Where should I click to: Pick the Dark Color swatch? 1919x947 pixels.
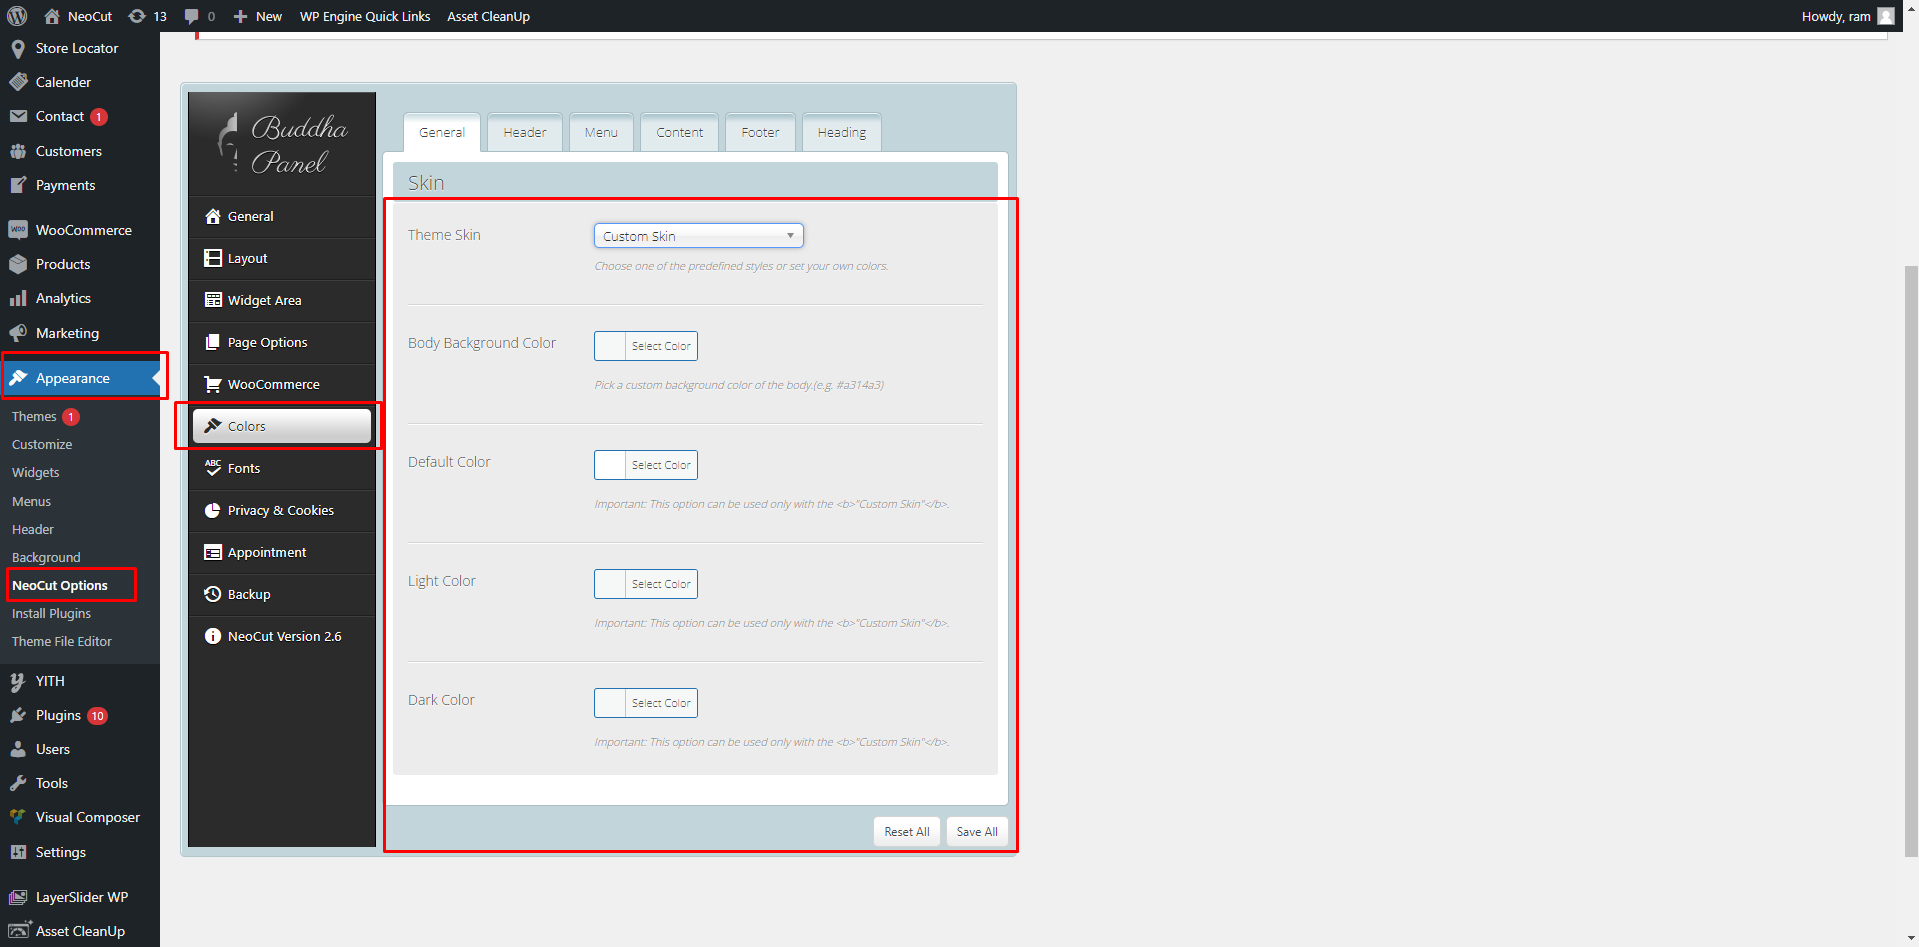coord(610,703)
